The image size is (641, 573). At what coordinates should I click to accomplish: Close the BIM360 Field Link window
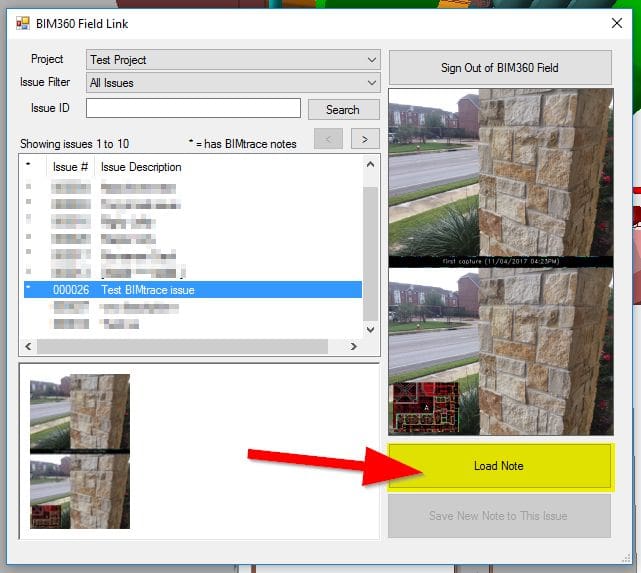(617, 23)
